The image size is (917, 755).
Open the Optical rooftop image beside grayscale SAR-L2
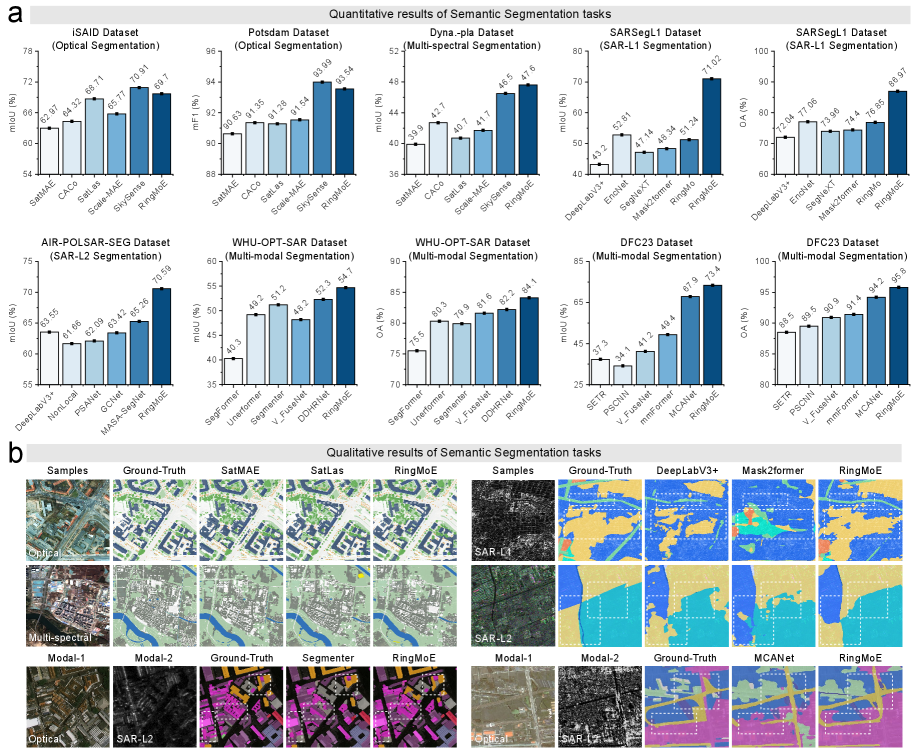68,706
